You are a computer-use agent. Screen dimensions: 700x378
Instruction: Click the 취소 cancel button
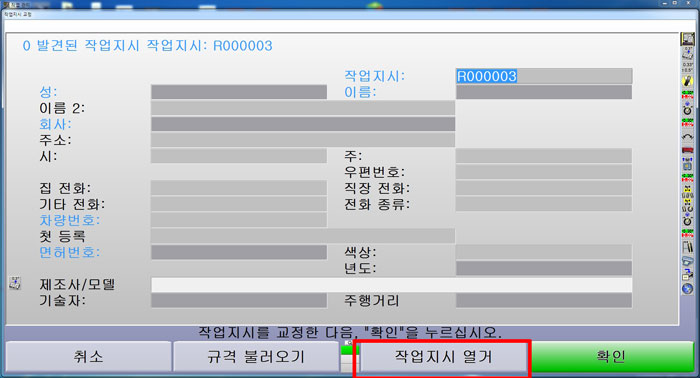(x=88, y=356)
